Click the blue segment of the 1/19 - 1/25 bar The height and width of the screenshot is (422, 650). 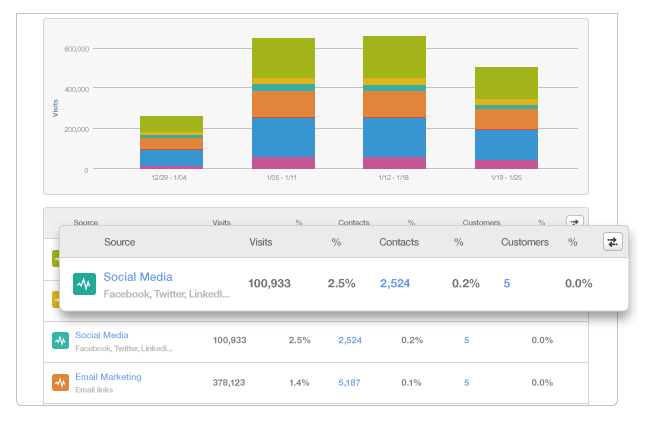pyautogui.click(x=507, y=145)
